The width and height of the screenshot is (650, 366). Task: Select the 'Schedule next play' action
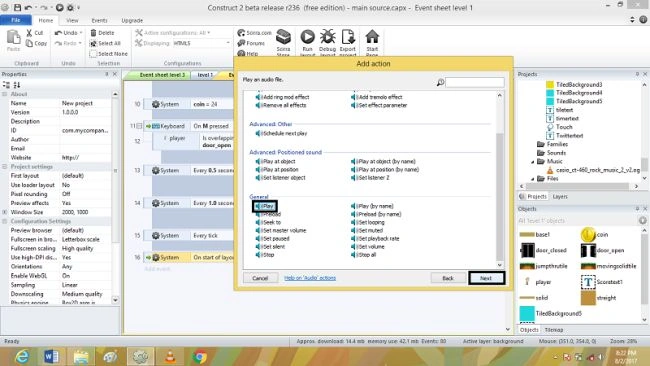point(281,133)
